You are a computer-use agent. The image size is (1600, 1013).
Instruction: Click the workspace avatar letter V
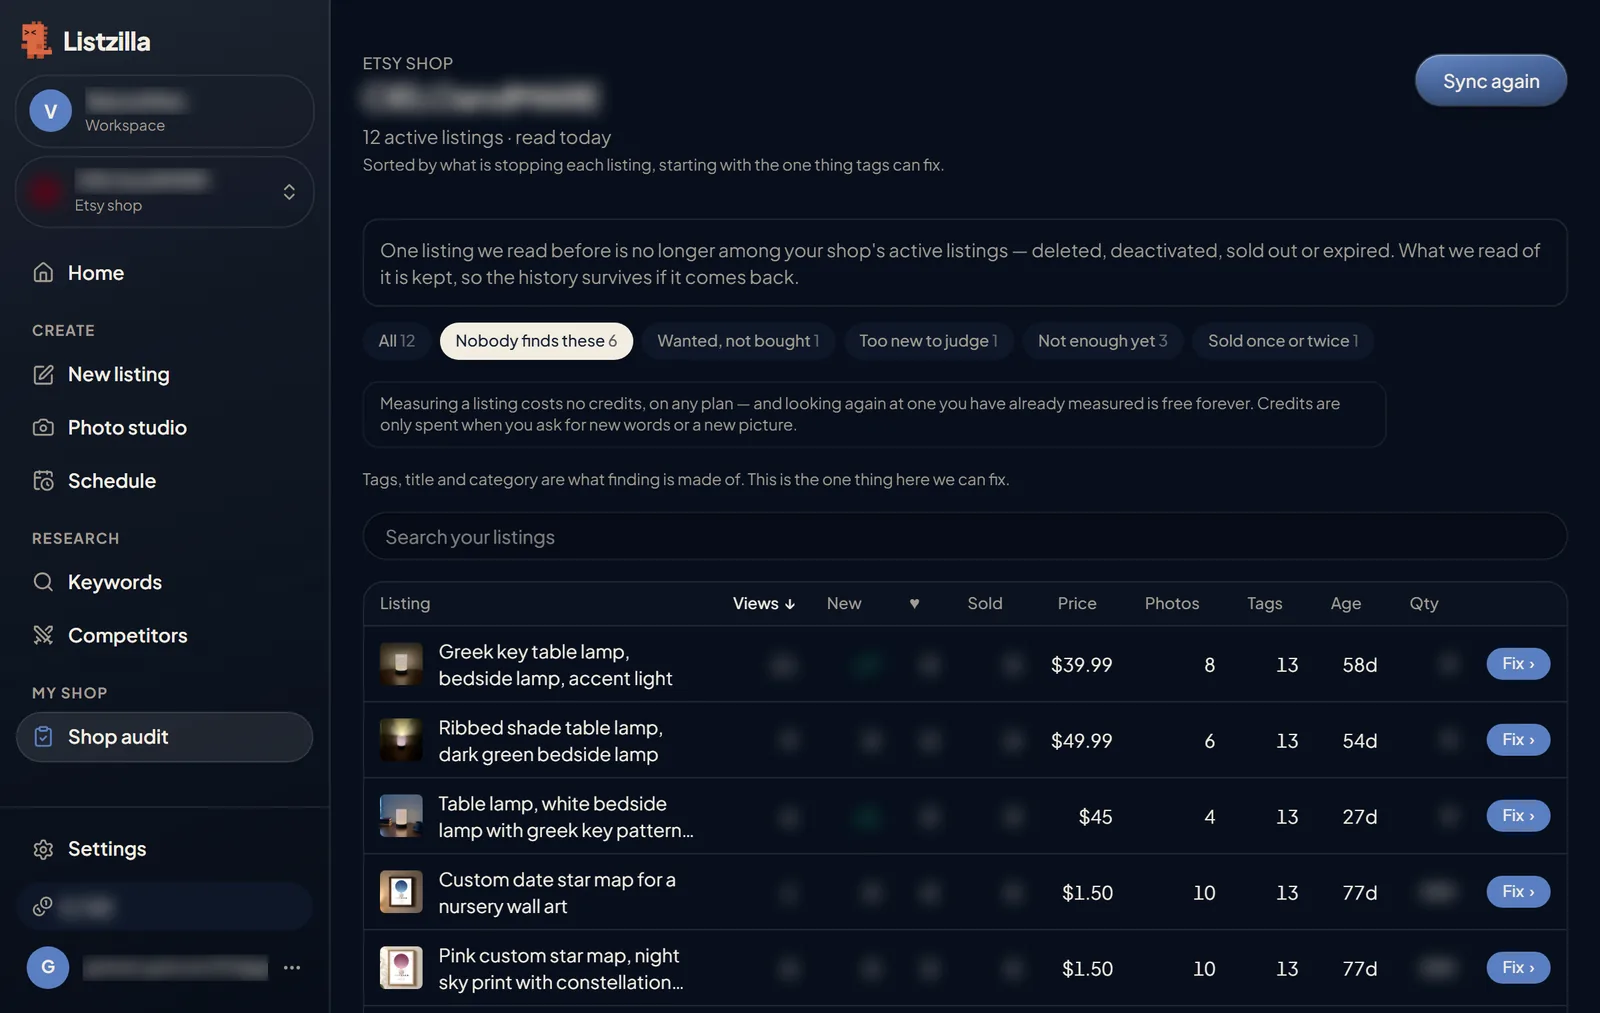tap(50, 111)
